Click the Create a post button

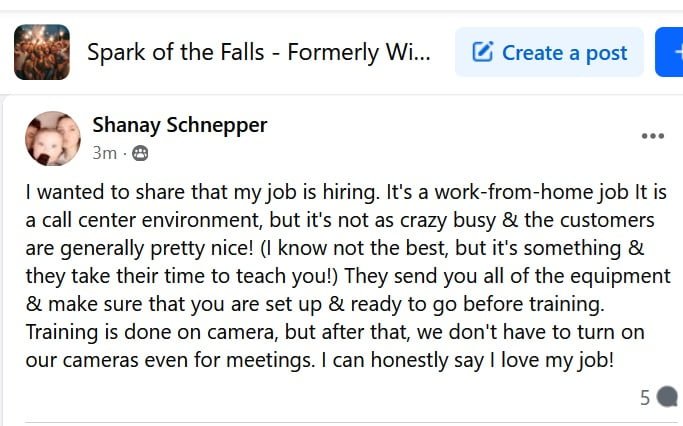[x=550, y=52]
